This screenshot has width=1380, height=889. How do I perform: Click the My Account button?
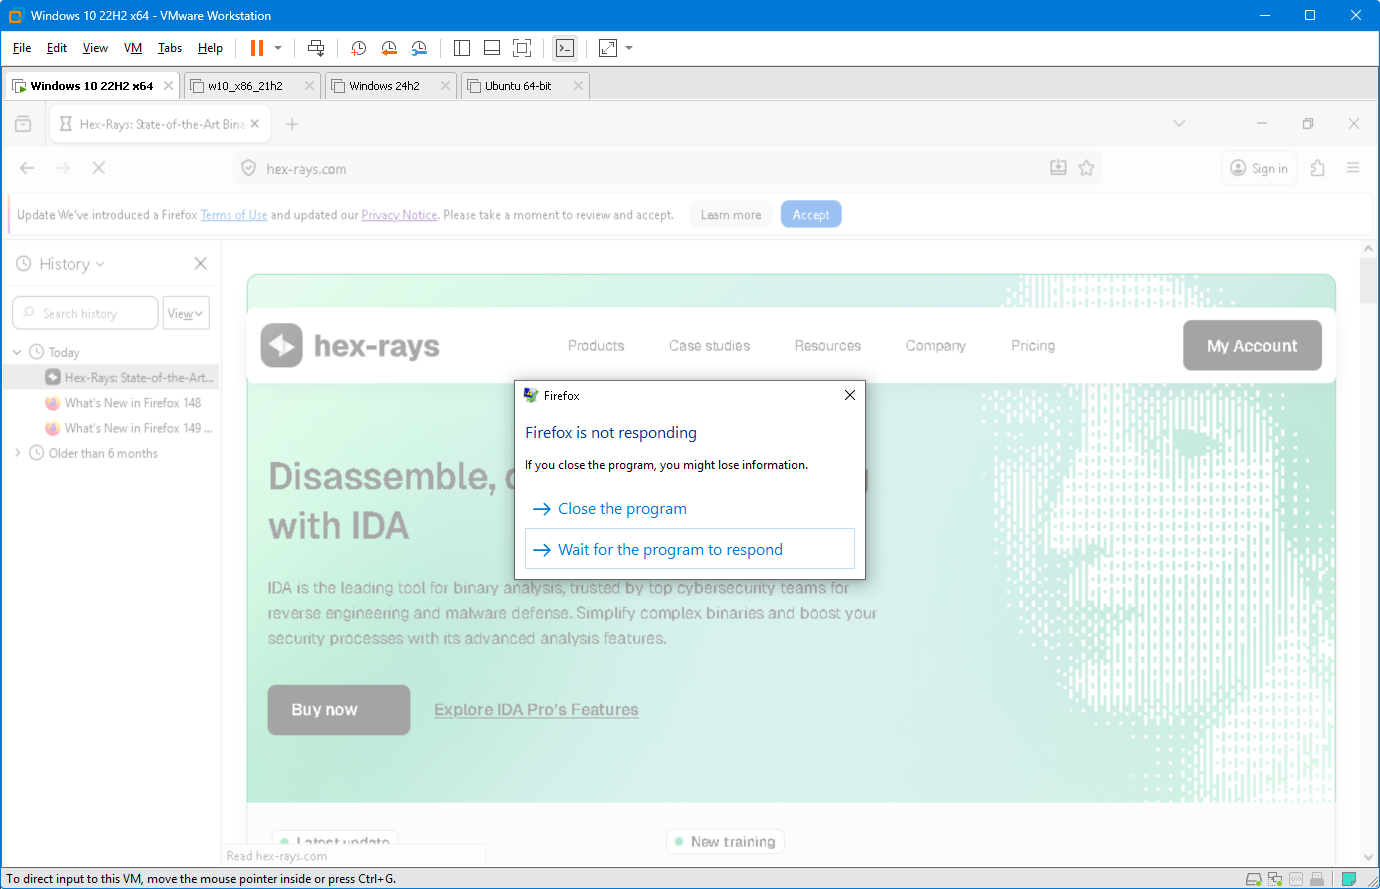click(1252, 346)
